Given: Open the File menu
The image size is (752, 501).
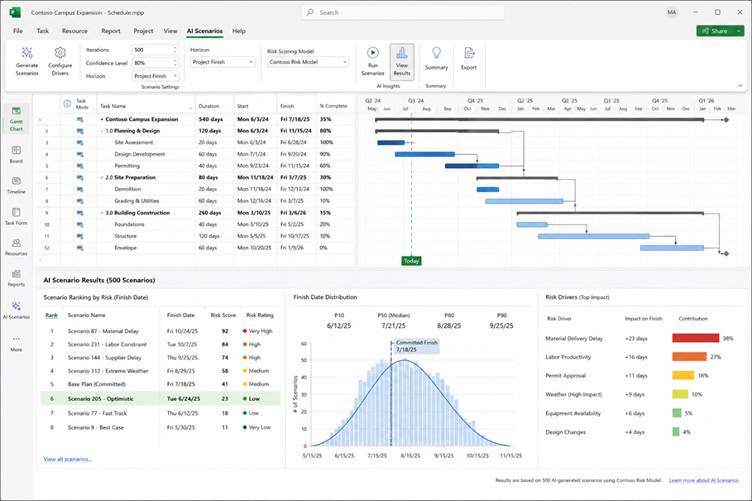Looking at the screenshot, I should [x=18, y=31].
